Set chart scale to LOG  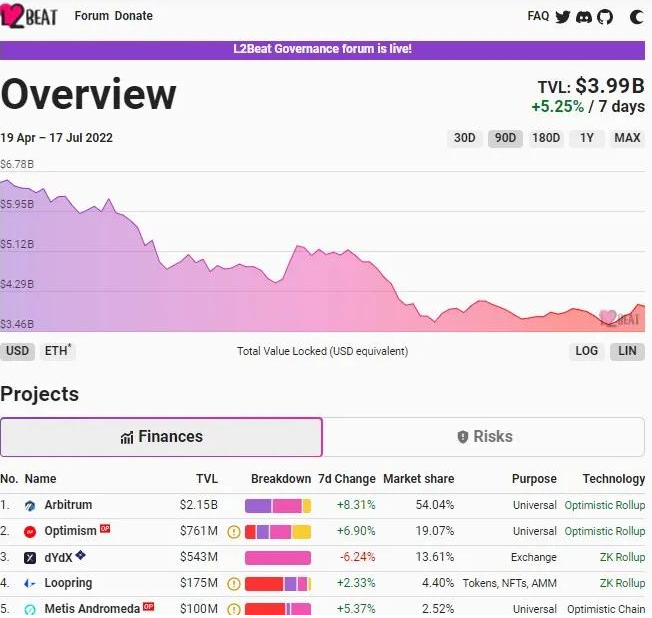pos(587,351)
